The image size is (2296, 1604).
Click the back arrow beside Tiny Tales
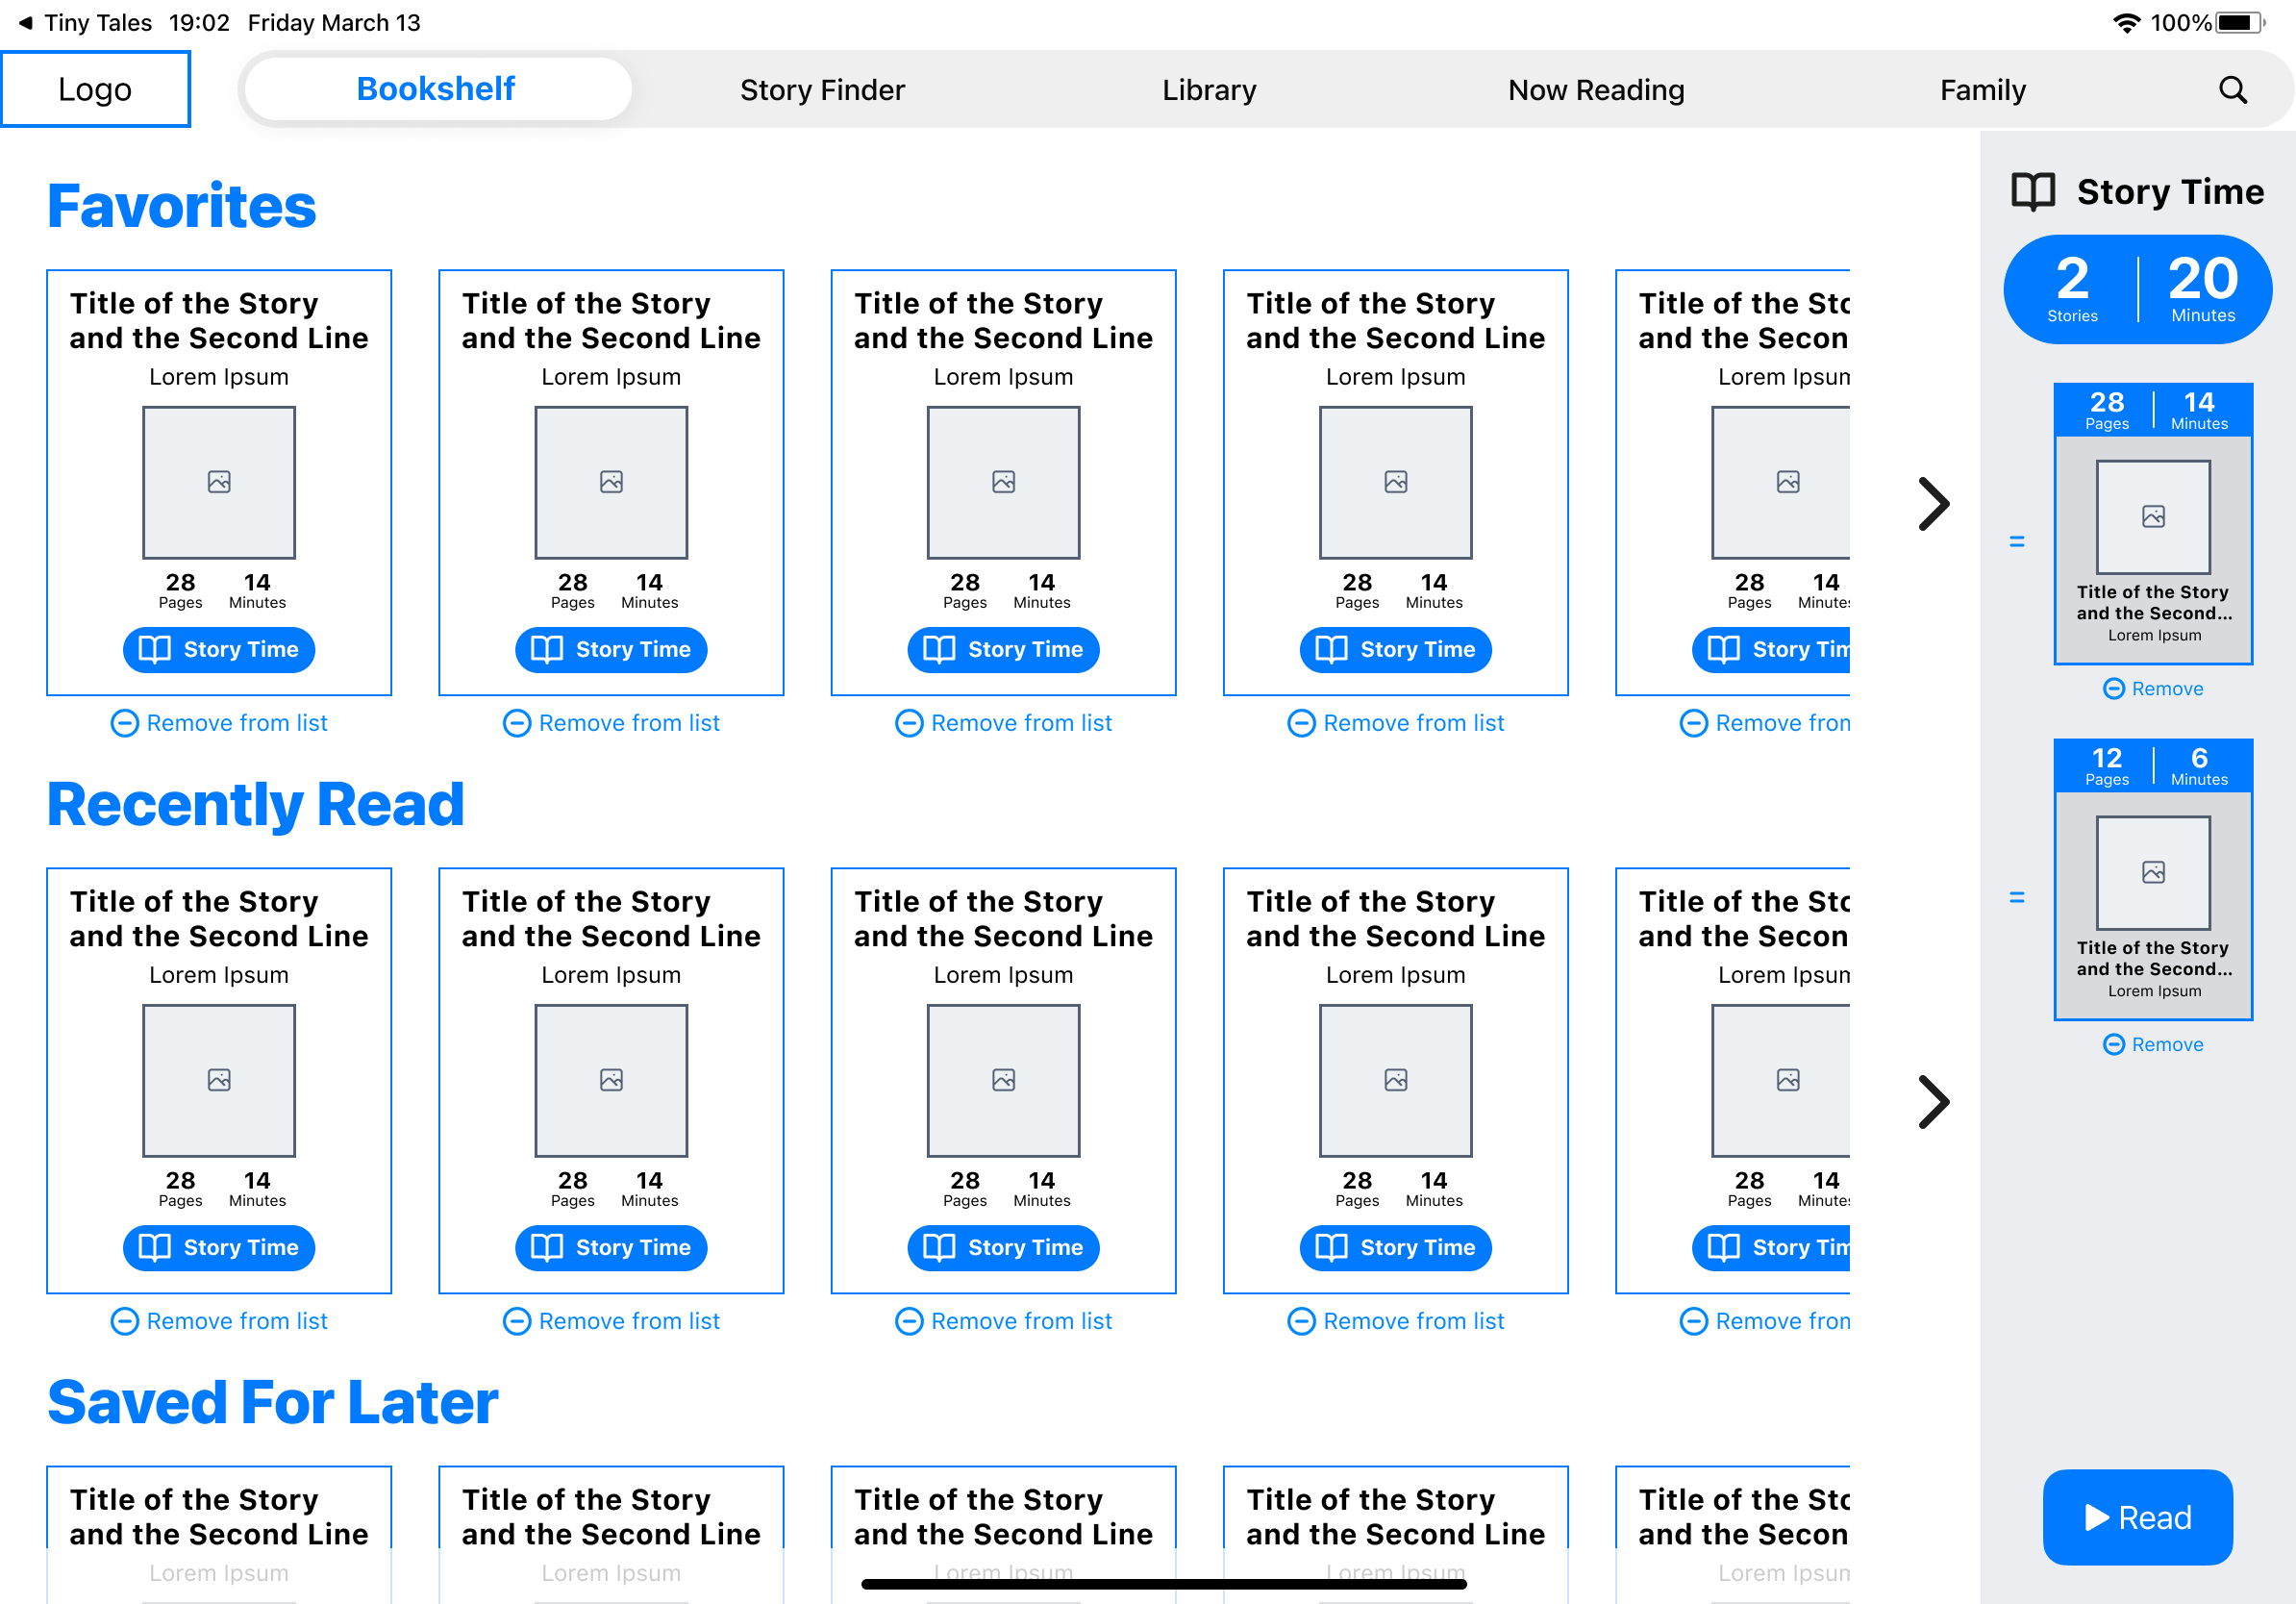coord(24,21)
